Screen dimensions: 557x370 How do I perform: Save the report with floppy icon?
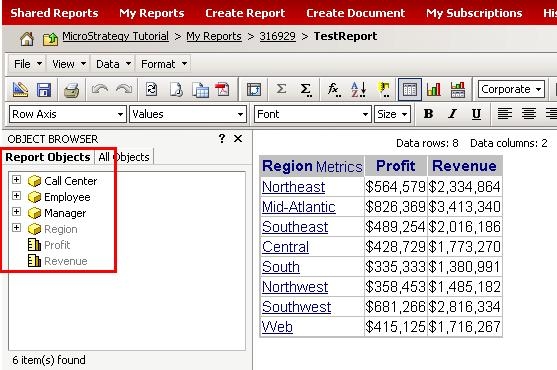(44, 90)
